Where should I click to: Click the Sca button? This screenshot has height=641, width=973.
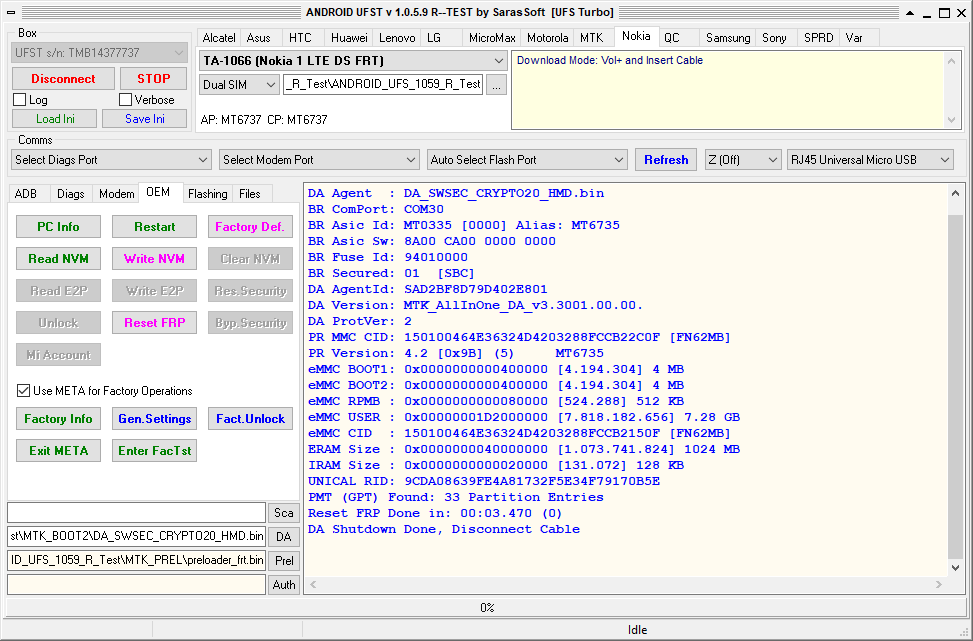click(284, 513)
